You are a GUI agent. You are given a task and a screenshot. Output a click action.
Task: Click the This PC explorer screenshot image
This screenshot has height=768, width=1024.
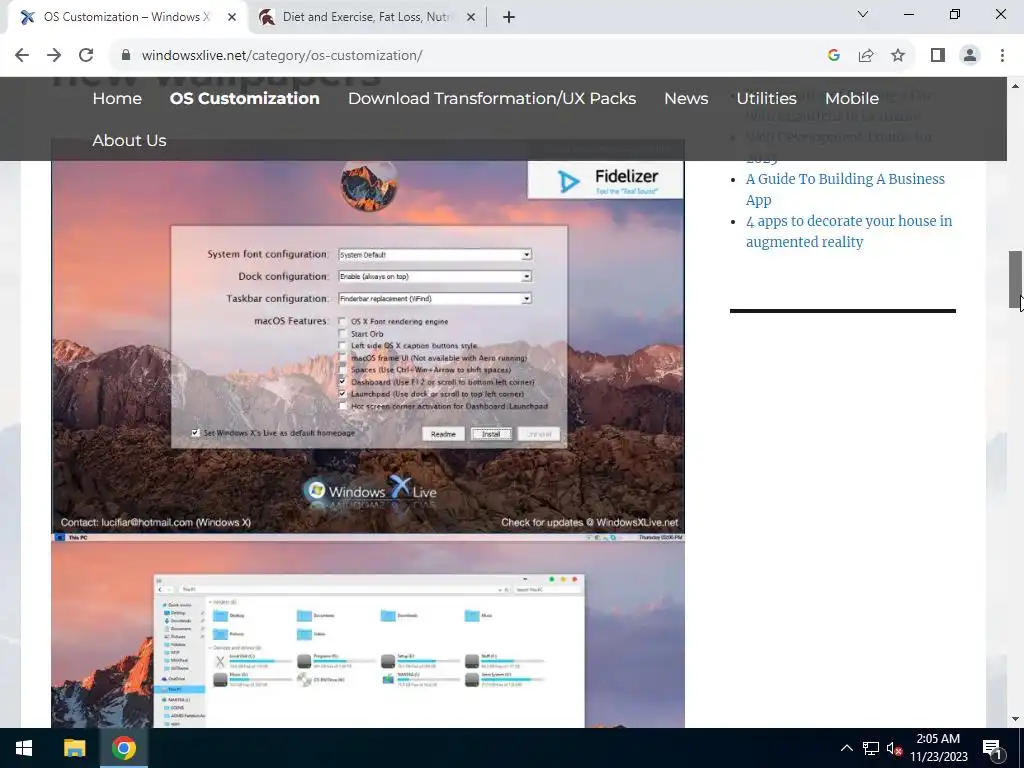point(368,630)
